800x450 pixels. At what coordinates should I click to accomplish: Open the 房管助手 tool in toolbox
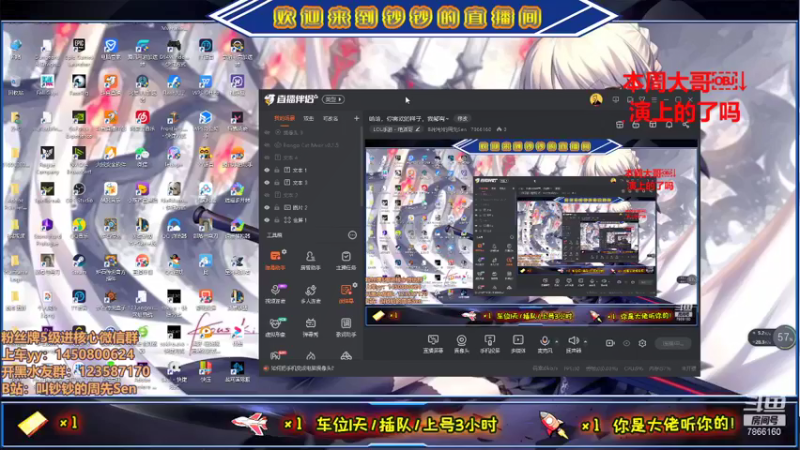[x=310, y=260]
